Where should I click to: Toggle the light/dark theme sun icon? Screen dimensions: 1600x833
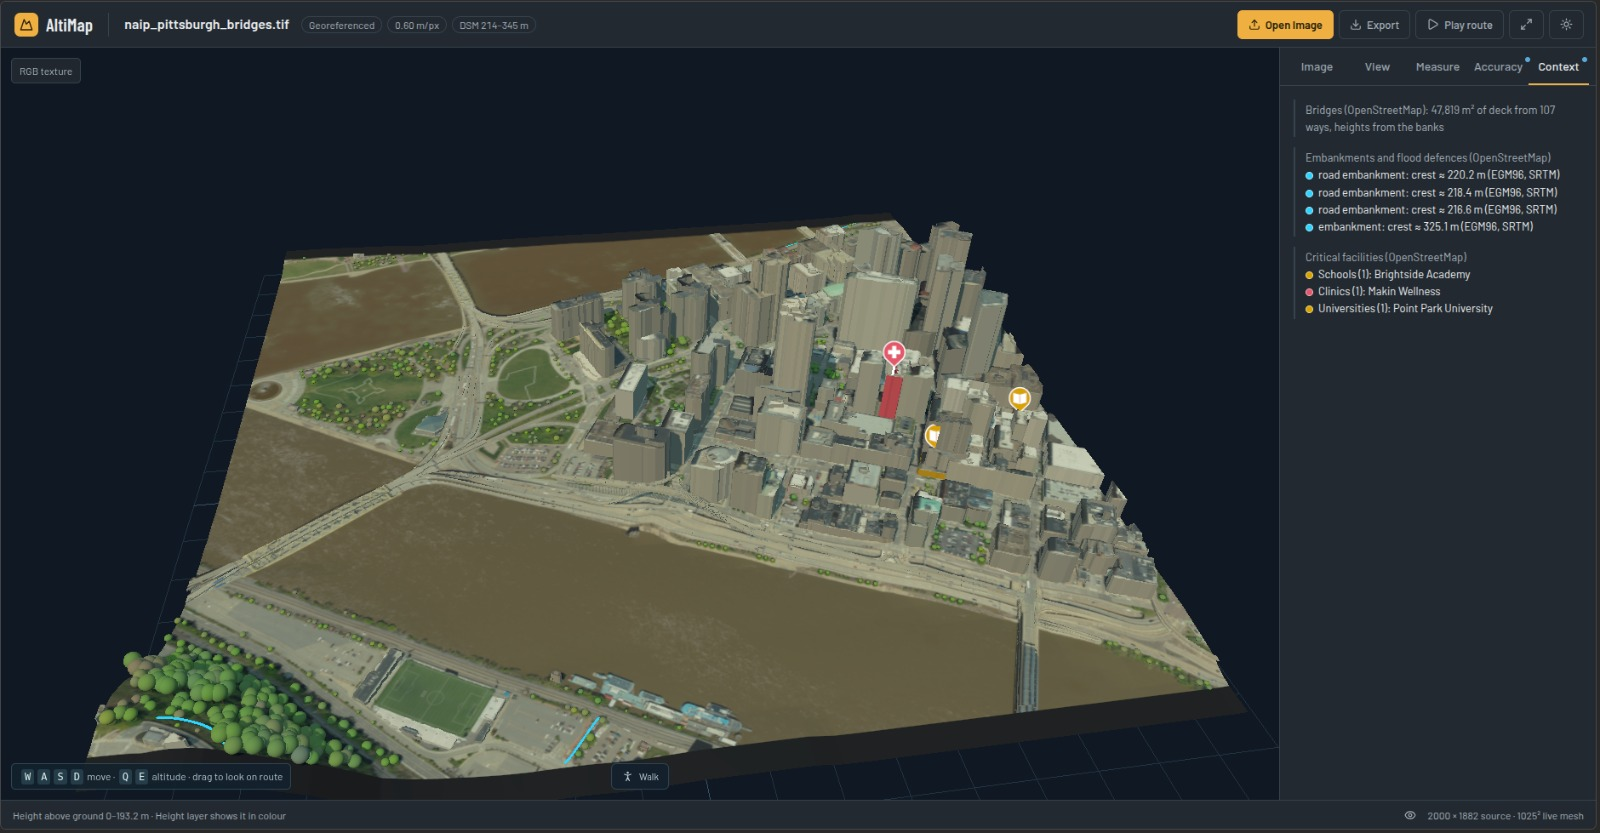[x=1566, y=25]
